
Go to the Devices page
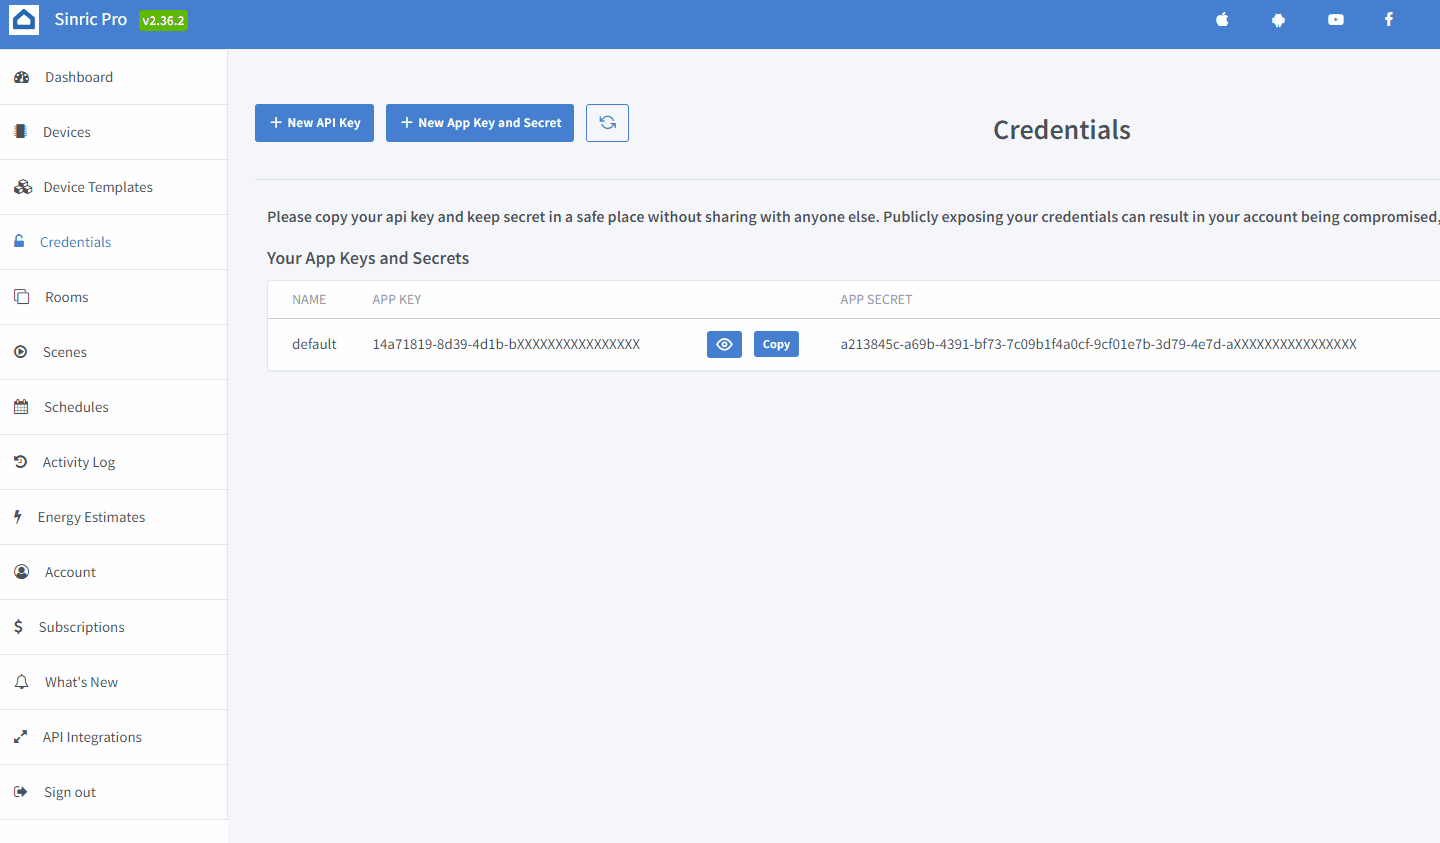point(67,132)
